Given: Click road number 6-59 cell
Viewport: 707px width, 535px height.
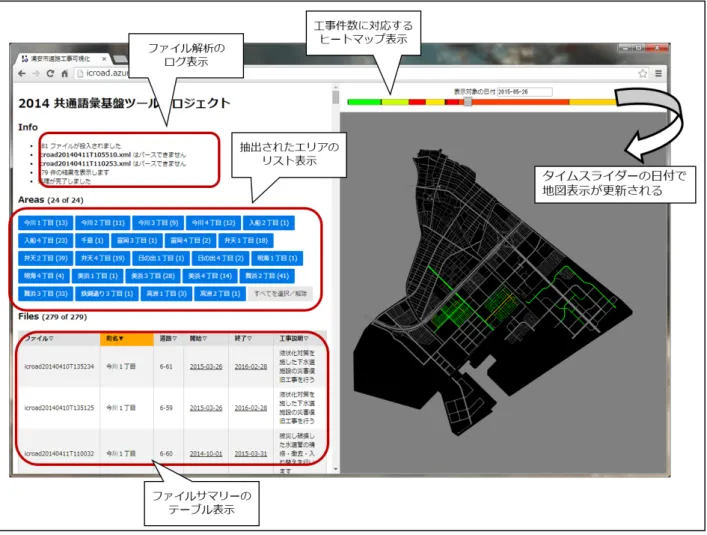Looking at the screenshot, I should point(166,408).
